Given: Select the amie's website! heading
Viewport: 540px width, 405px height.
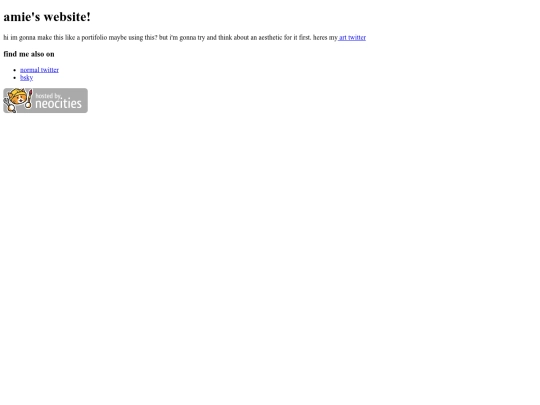Looking at the screenshot, I should tap(47, 17).
